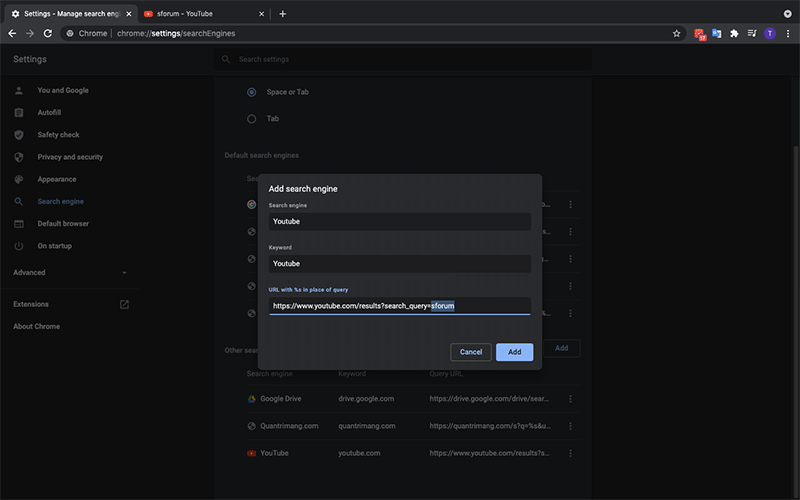Bookmark this page with star icon

(677, 33)
